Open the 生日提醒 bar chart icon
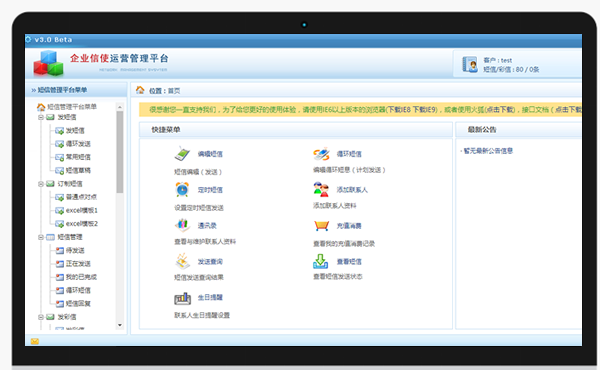 (183, 298)
